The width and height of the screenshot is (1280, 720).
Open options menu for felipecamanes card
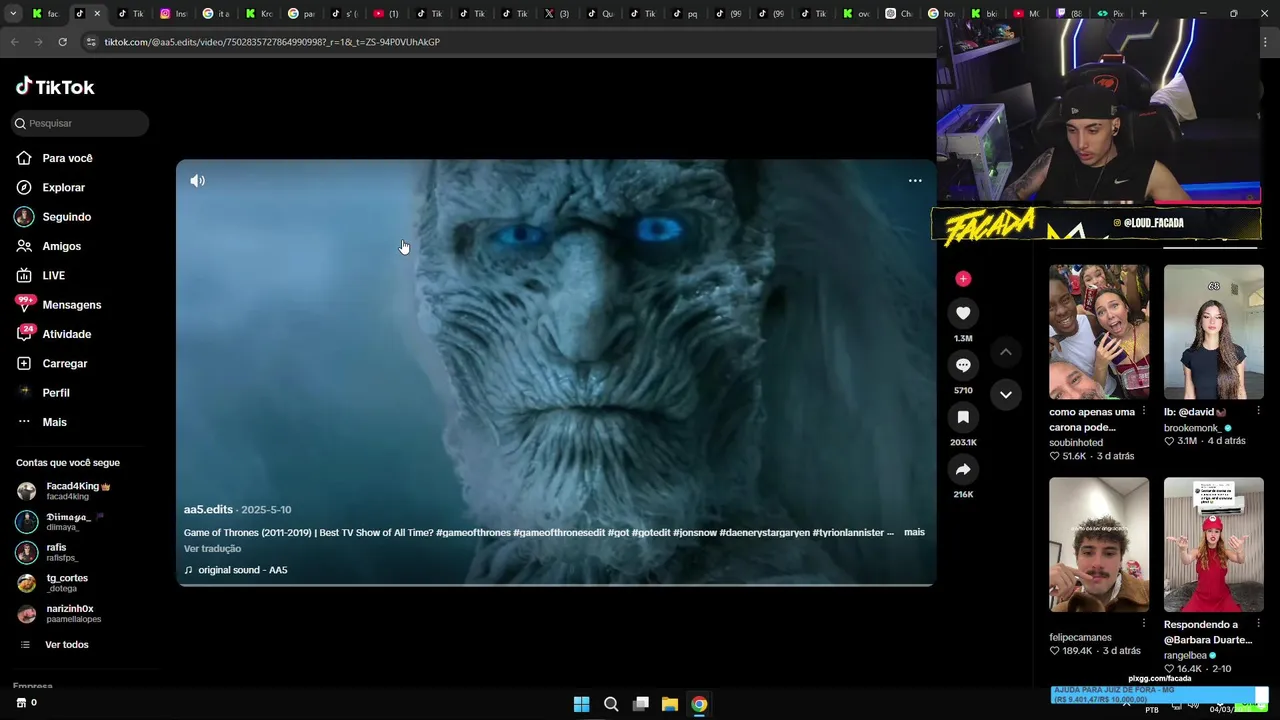1143,625
